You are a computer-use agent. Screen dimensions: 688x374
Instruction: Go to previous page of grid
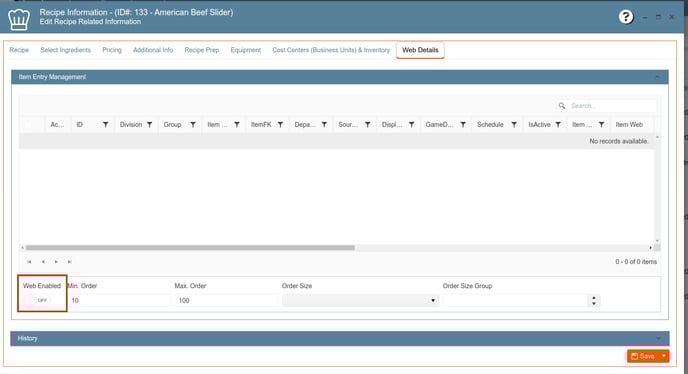click(x=43, y=262)
